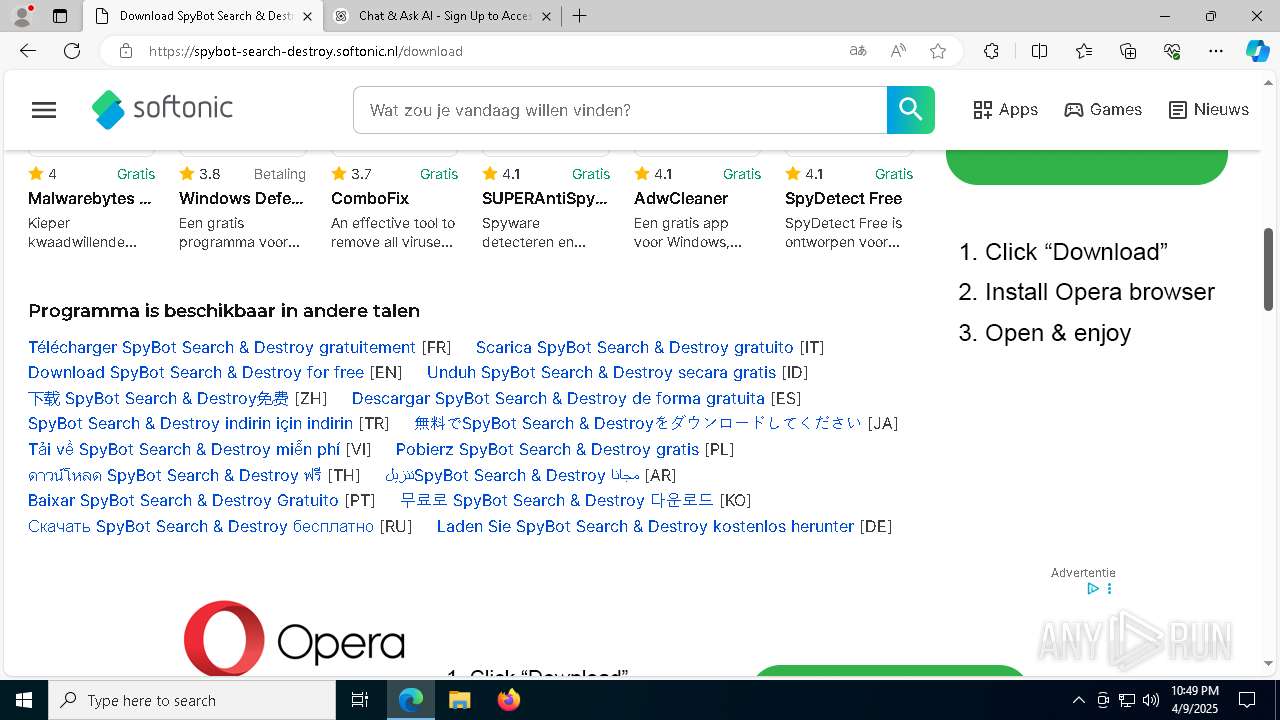View site information lock icon
The width and height of the screenshot is (1280, 720).
pyautogui.click(x=126, y=51)
